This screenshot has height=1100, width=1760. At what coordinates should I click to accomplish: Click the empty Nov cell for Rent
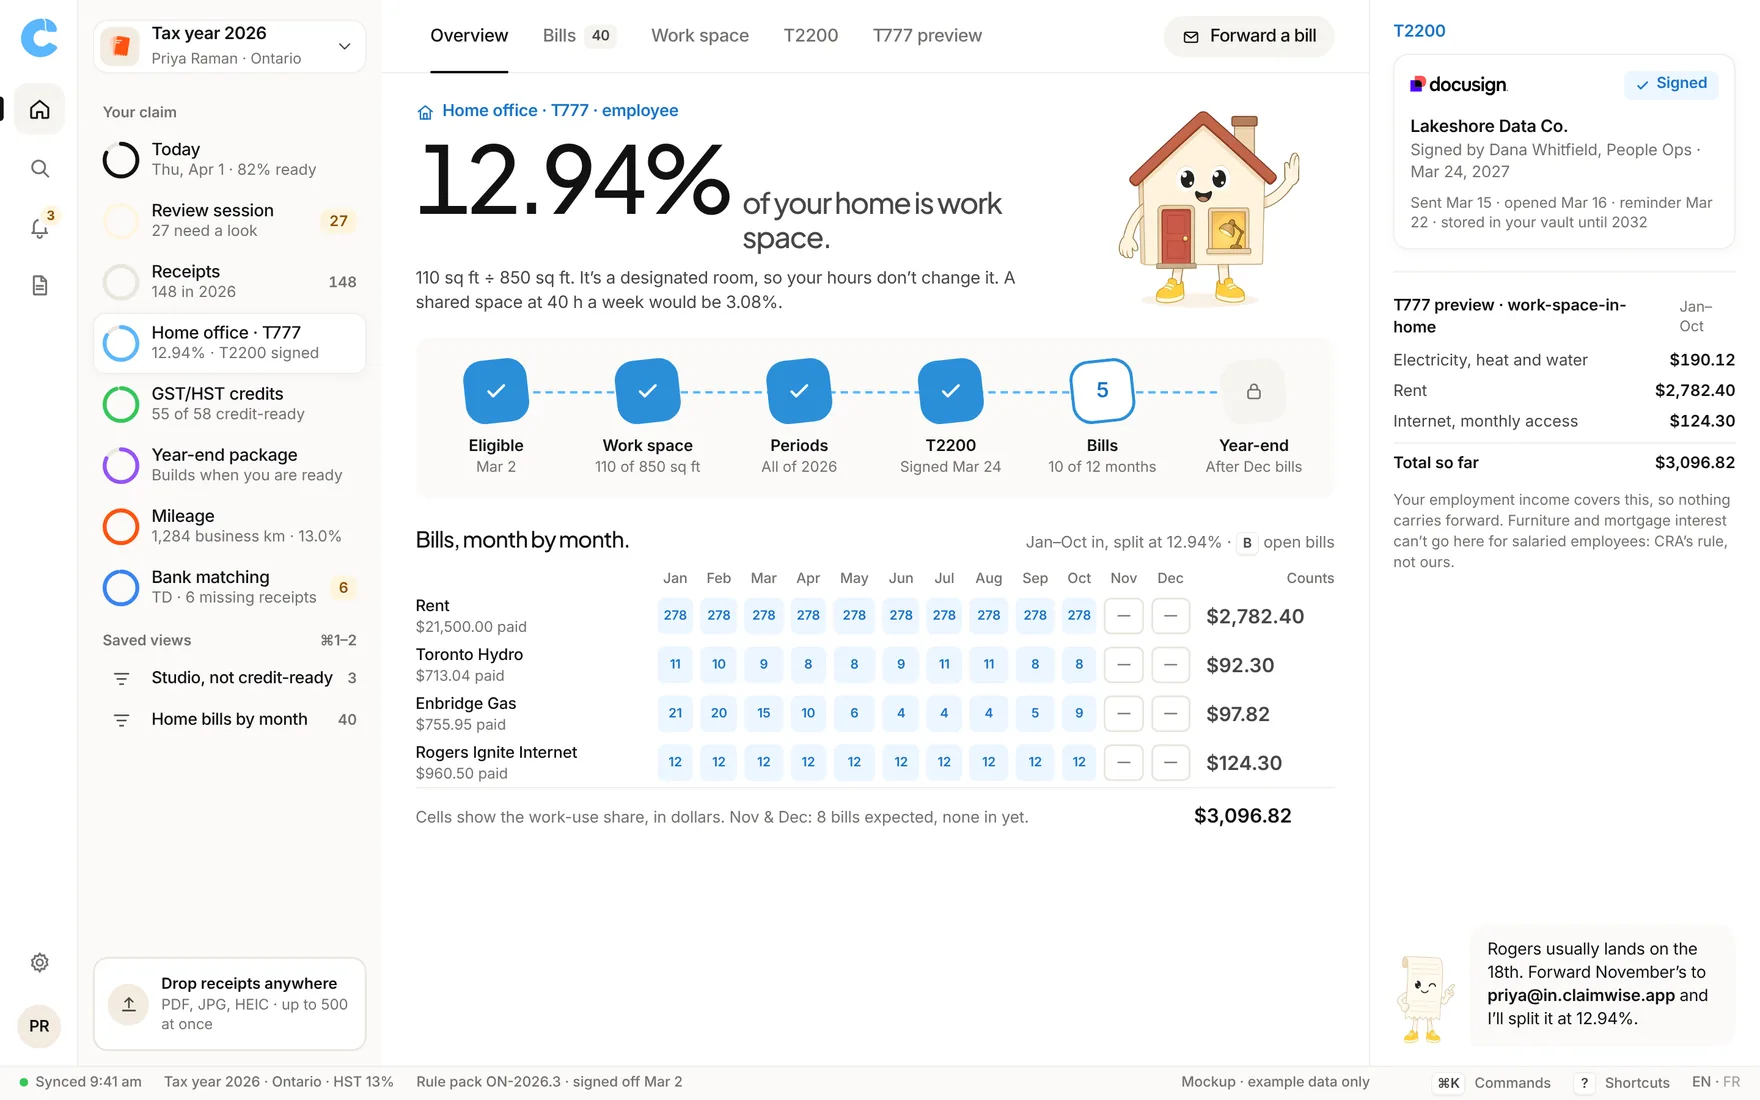point(1123,616)
